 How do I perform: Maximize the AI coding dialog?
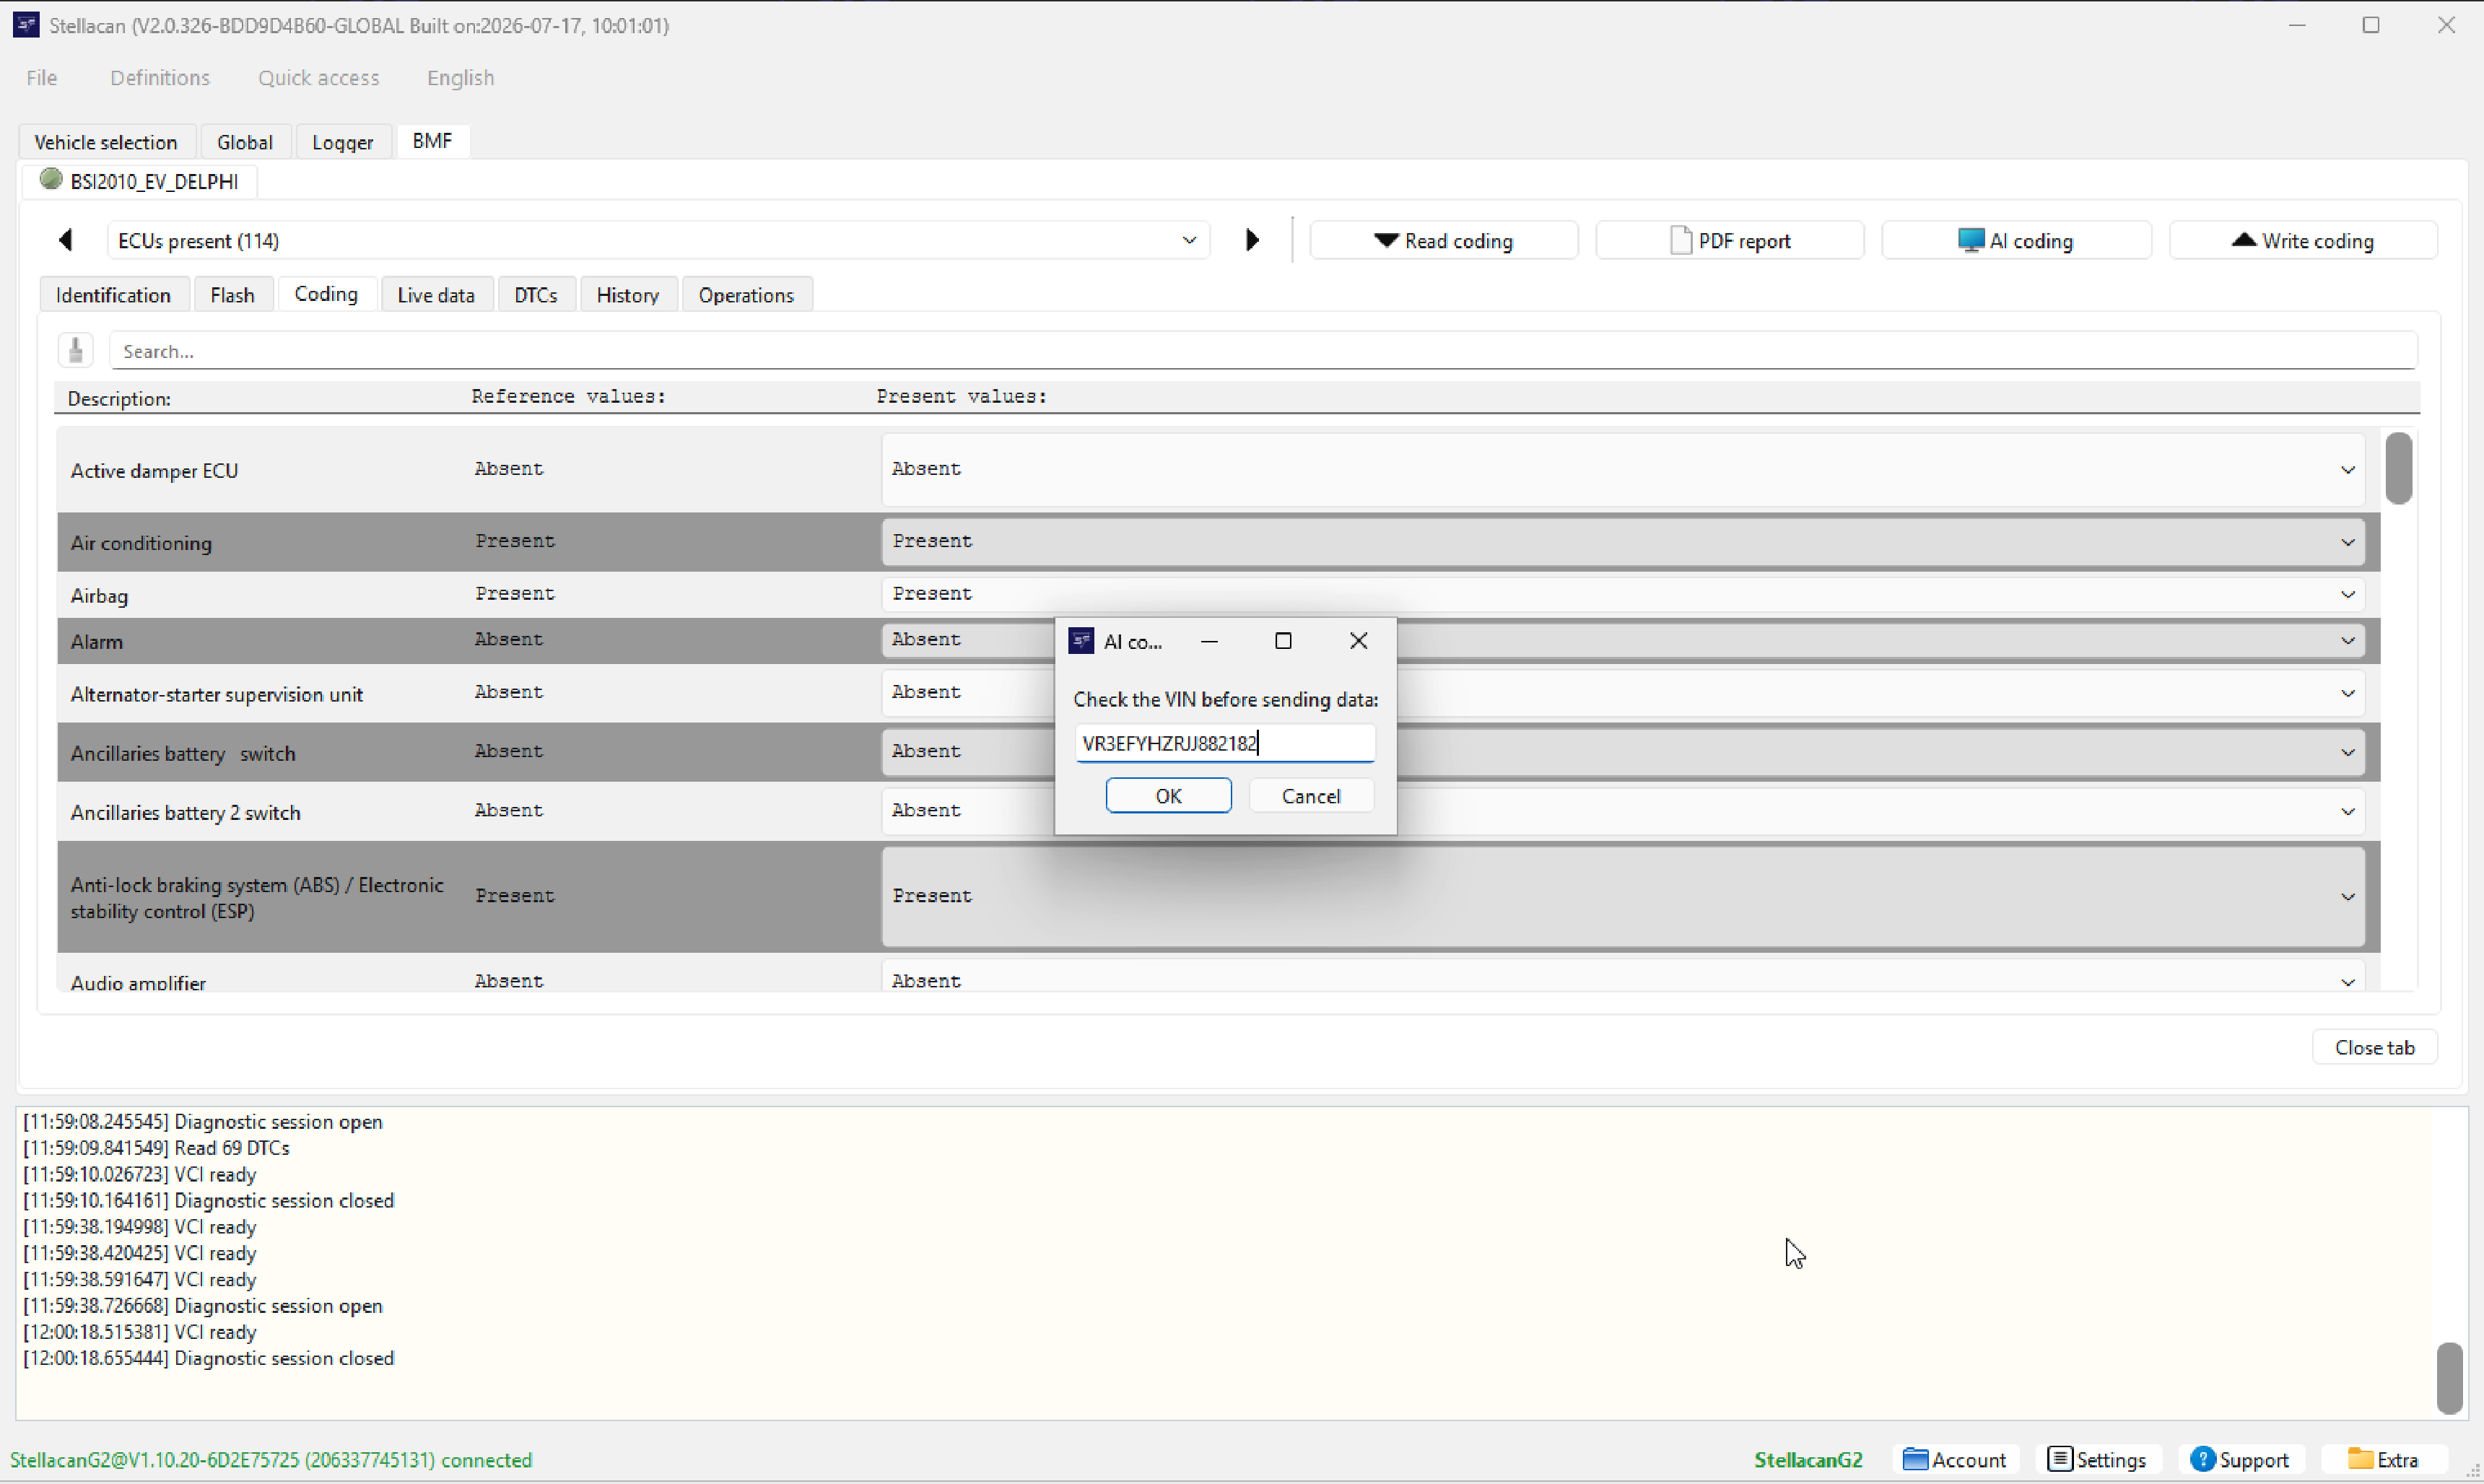[1283, 641]
